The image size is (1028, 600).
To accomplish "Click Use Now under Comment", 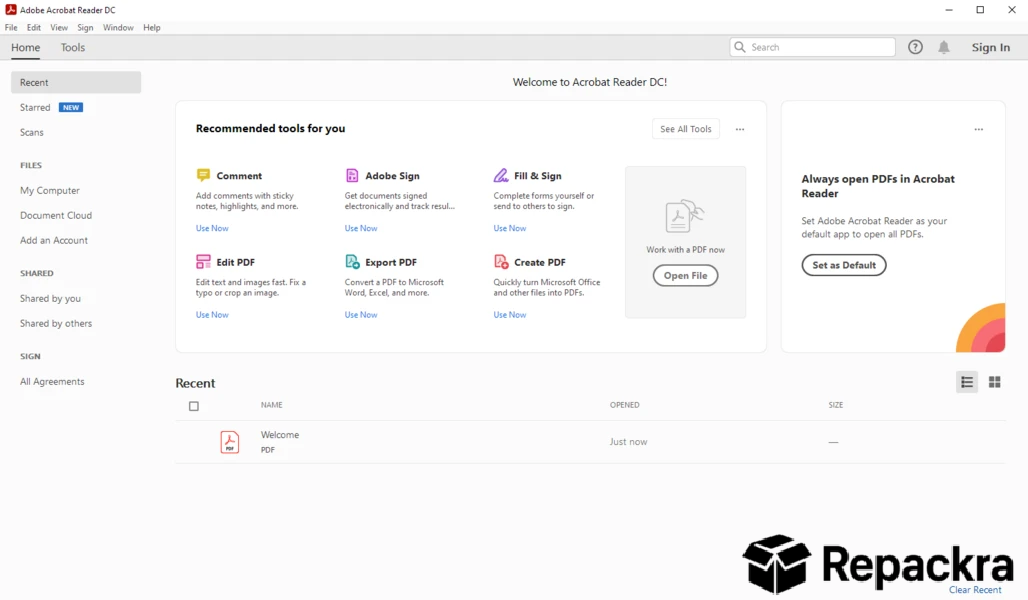I will [212, 228].
